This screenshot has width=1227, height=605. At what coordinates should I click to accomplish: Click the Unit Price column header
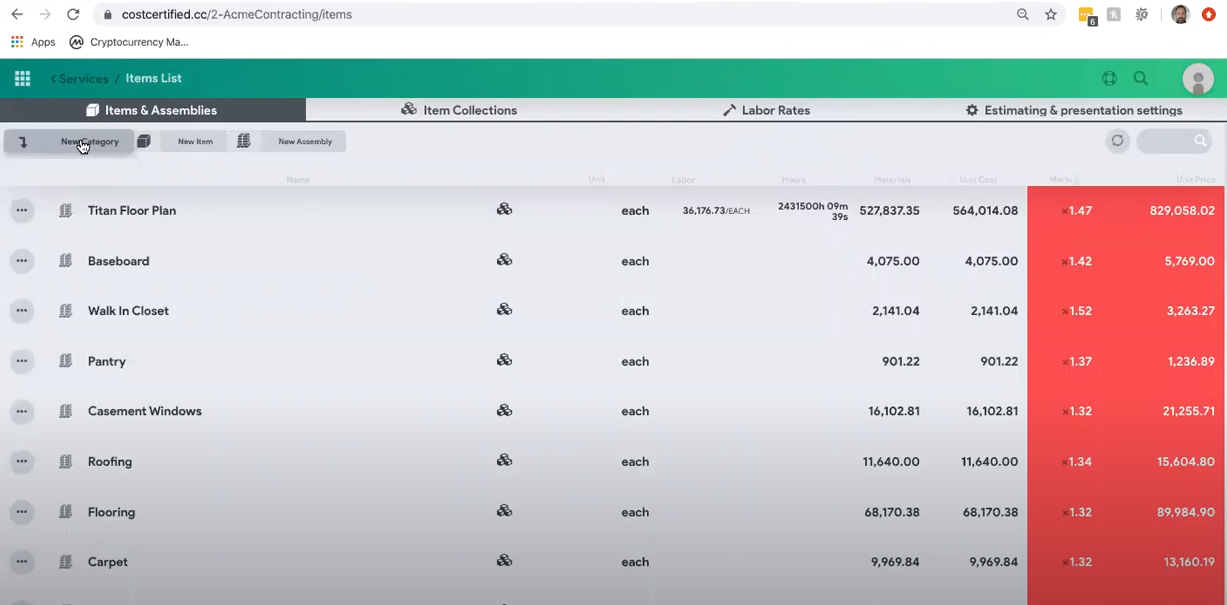[1196, 180]
